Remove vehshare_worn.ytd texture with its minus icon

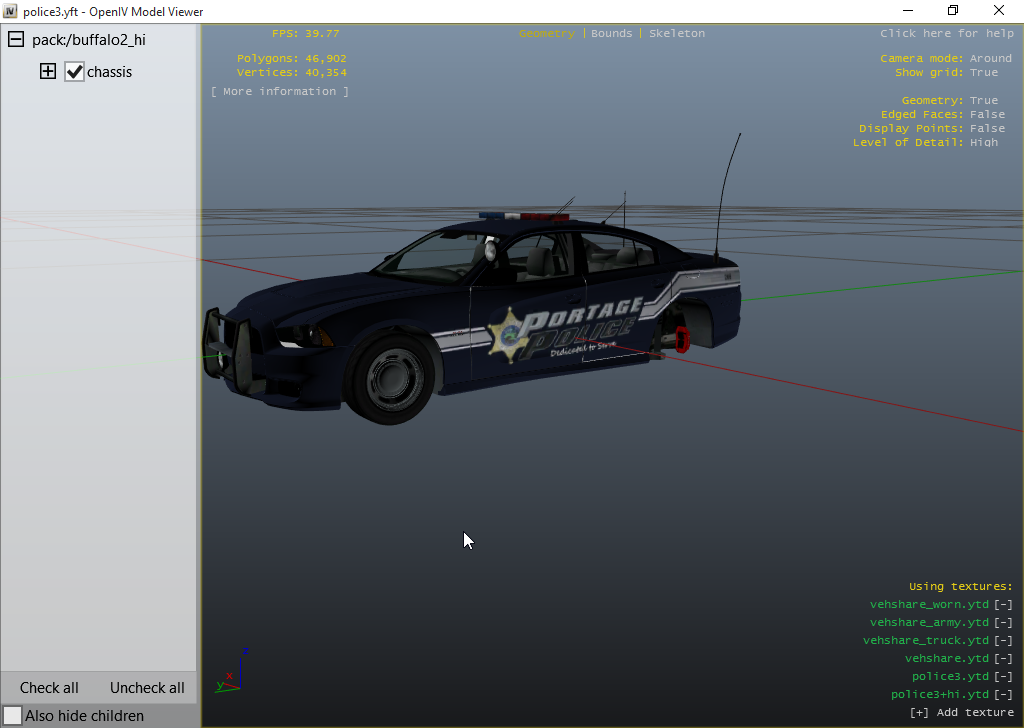click(1003, 604)
